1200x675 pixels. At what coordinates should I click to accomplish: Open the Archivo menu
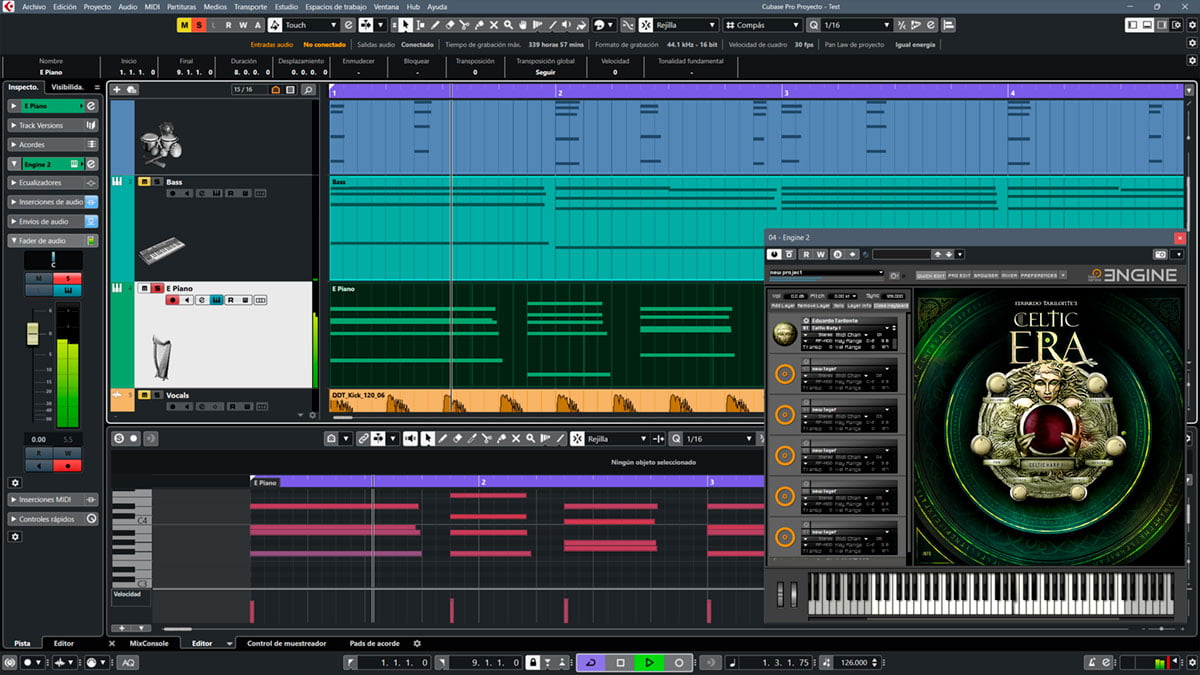click(x=34, y=6)
